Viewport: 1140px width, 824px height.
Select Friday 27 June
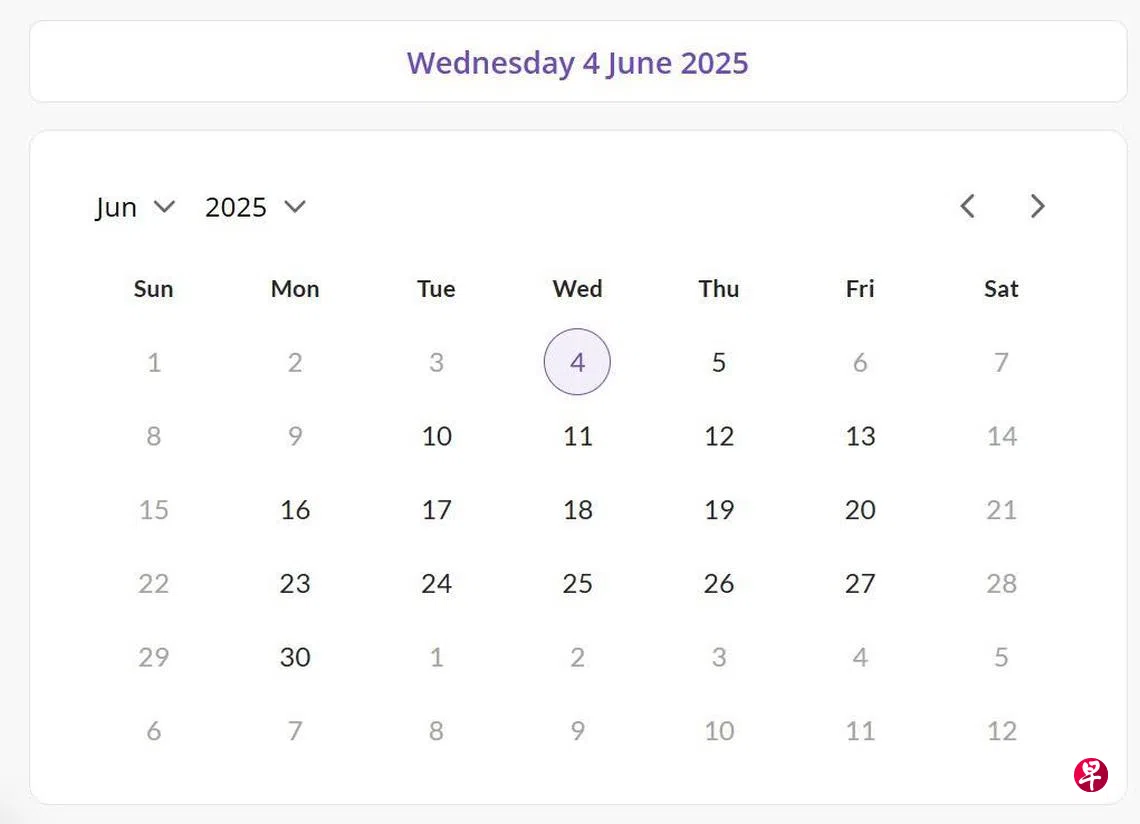pyautogui.click(x=860, y=584)
